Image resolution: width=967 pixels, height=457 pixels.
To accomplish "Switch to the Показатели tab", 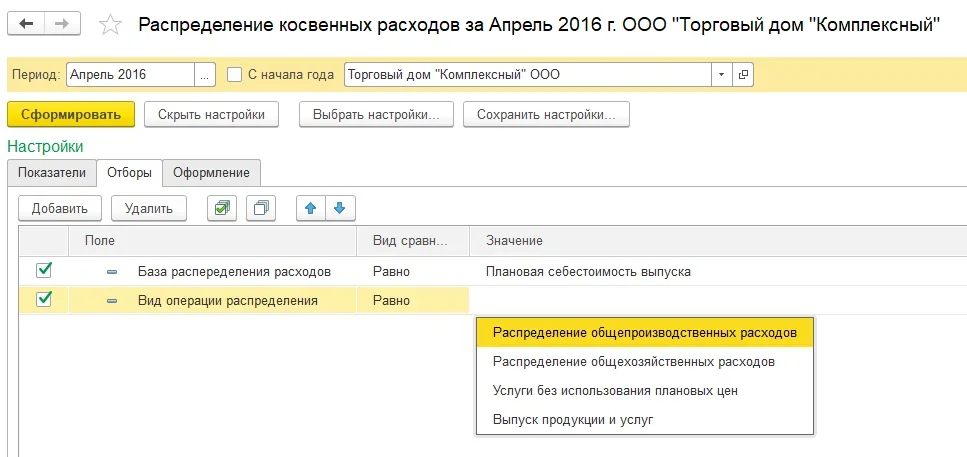I will (52, 173).
